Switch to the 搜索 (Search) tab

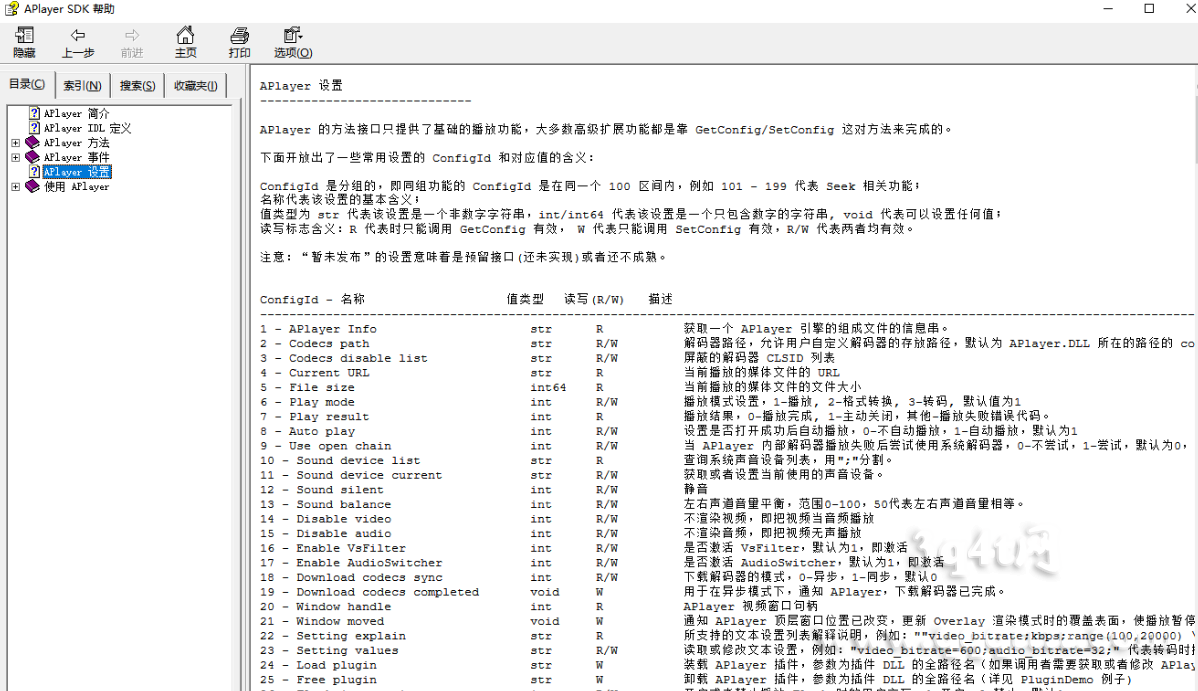pyautogui.click(x=138, y=86)
